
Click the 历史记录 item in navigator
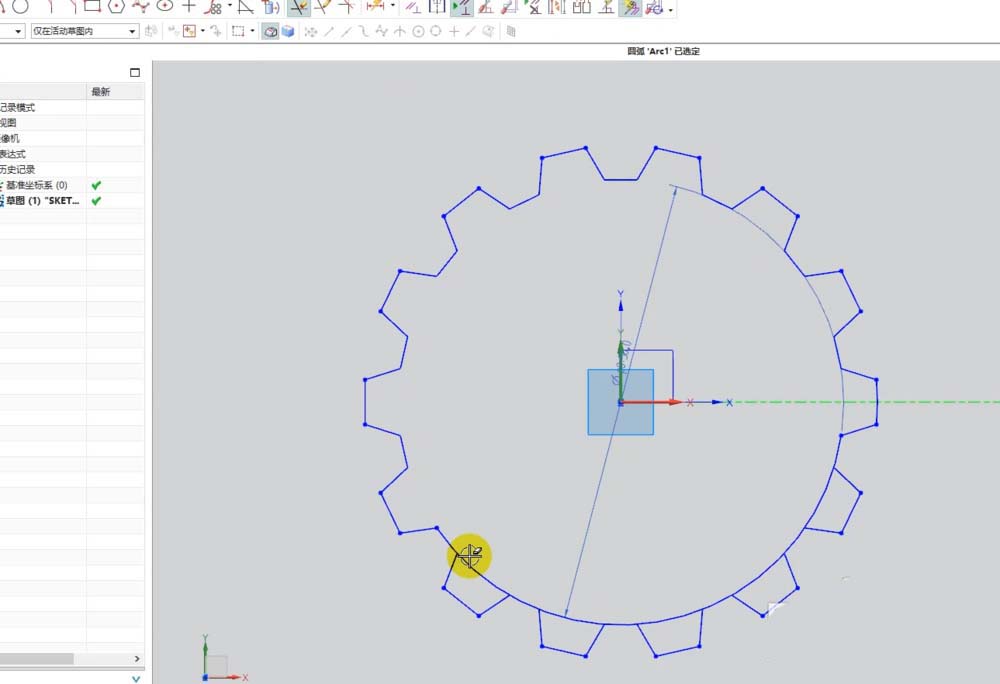(x=18, y=169)
